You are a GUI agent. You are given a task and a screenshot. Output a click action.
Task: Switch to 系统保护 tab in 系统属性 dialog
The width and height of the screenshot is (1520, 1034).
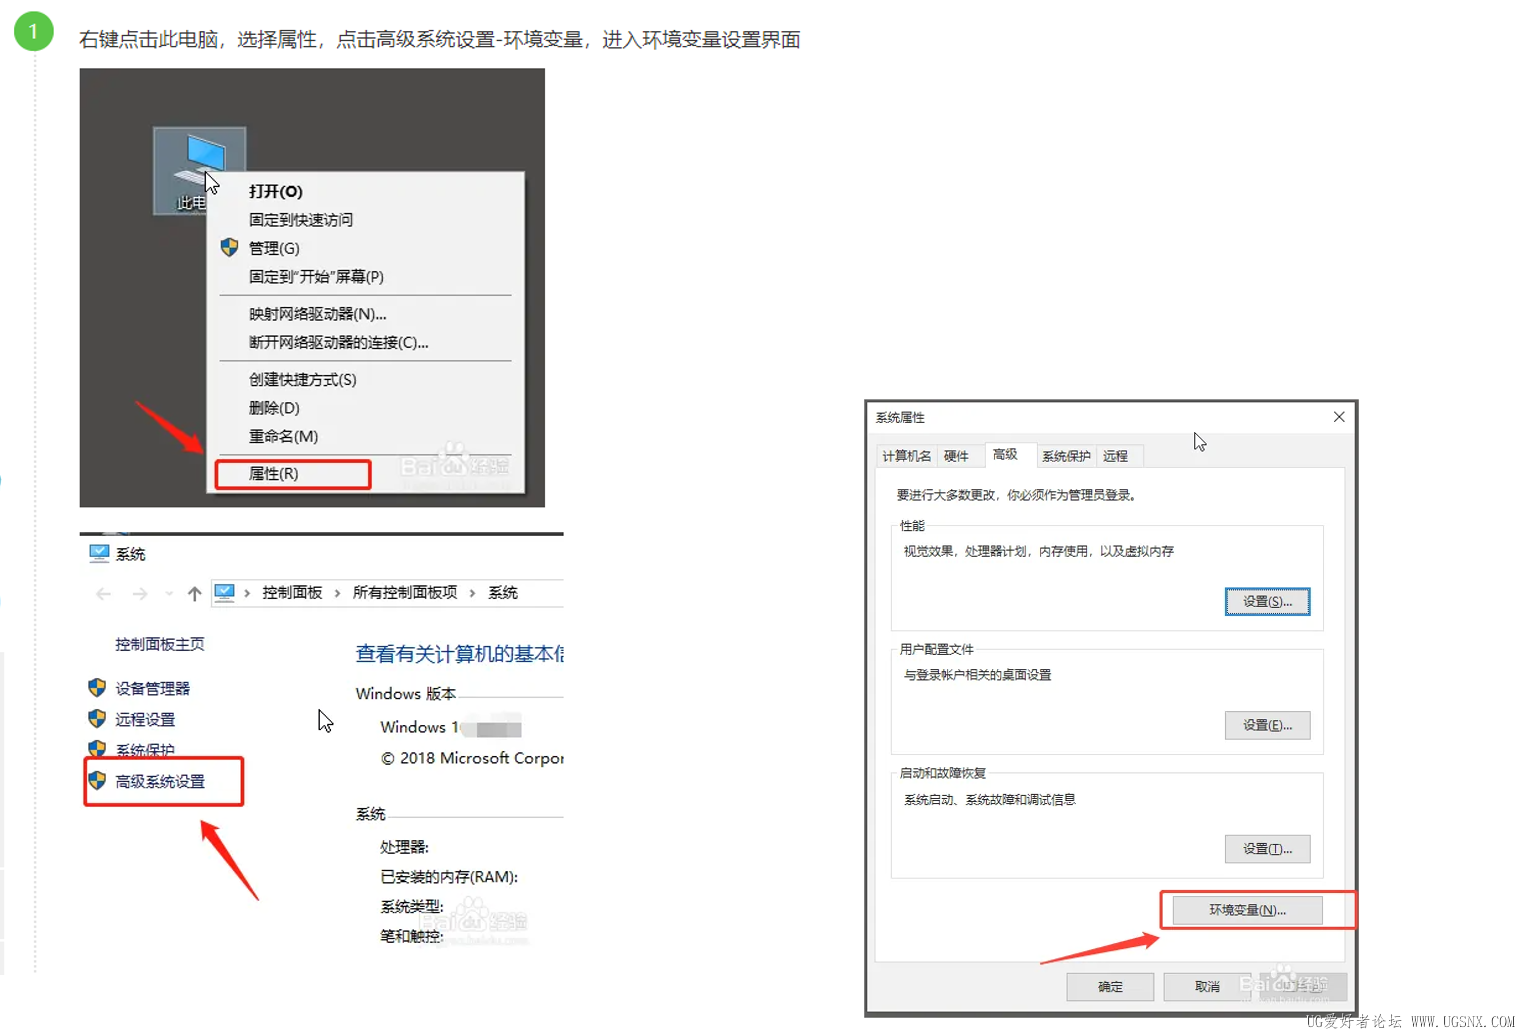pyautogui.click(x=1066, y=456)
